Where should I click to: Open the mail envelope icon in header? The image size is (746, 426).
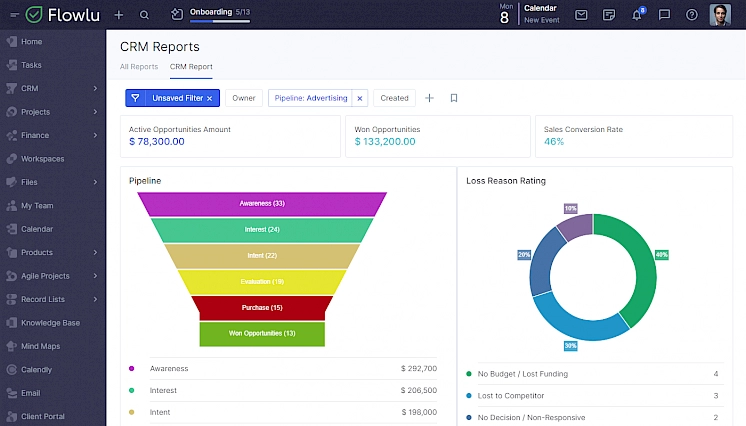tap(581, 15)
